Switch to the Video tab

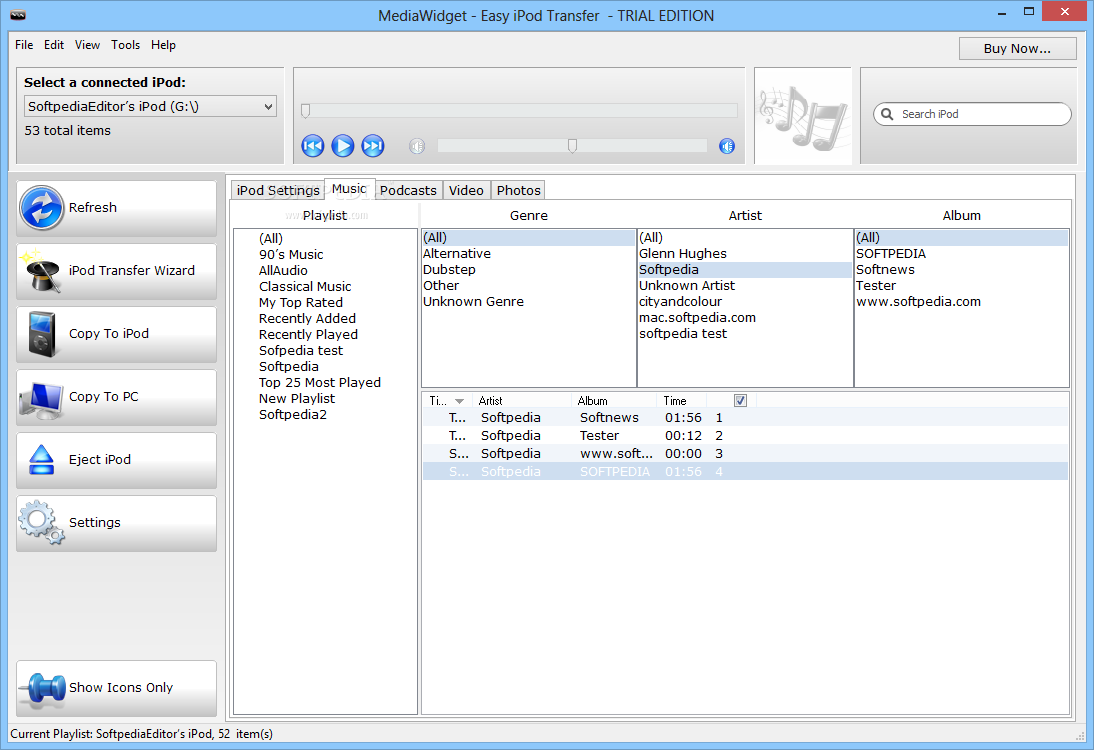pos(466,190)
